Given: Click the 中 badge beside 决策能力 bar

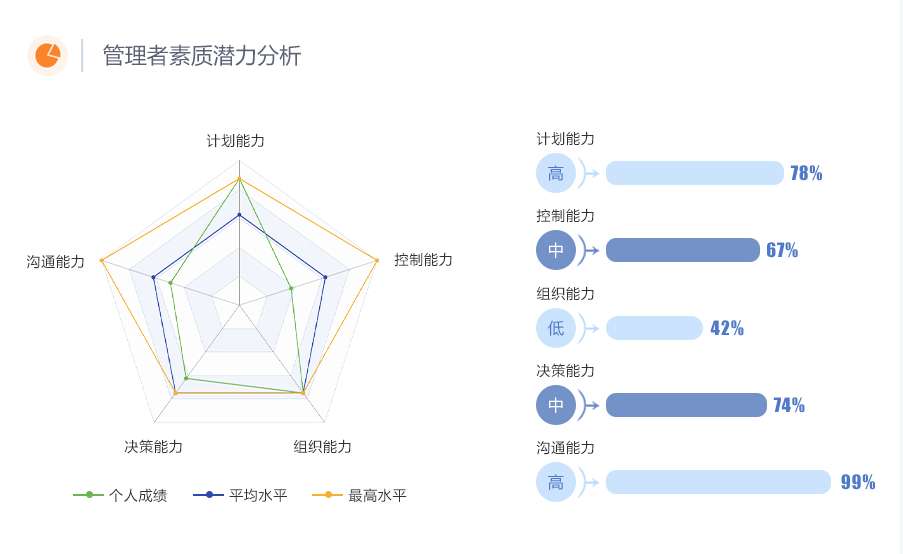Looking at the screenshot, I should (556, 405).
